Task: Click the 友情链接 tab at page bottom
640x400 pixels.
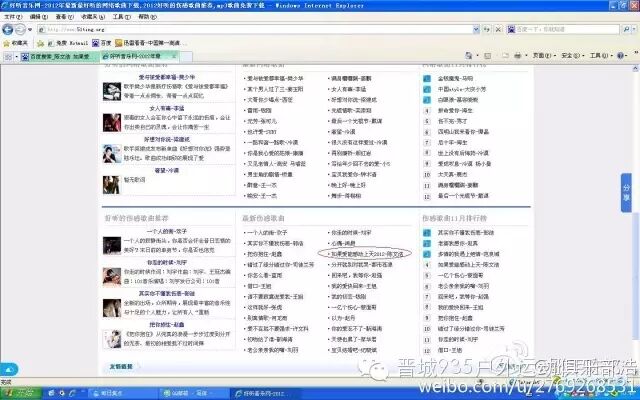Action: (121, 367)
